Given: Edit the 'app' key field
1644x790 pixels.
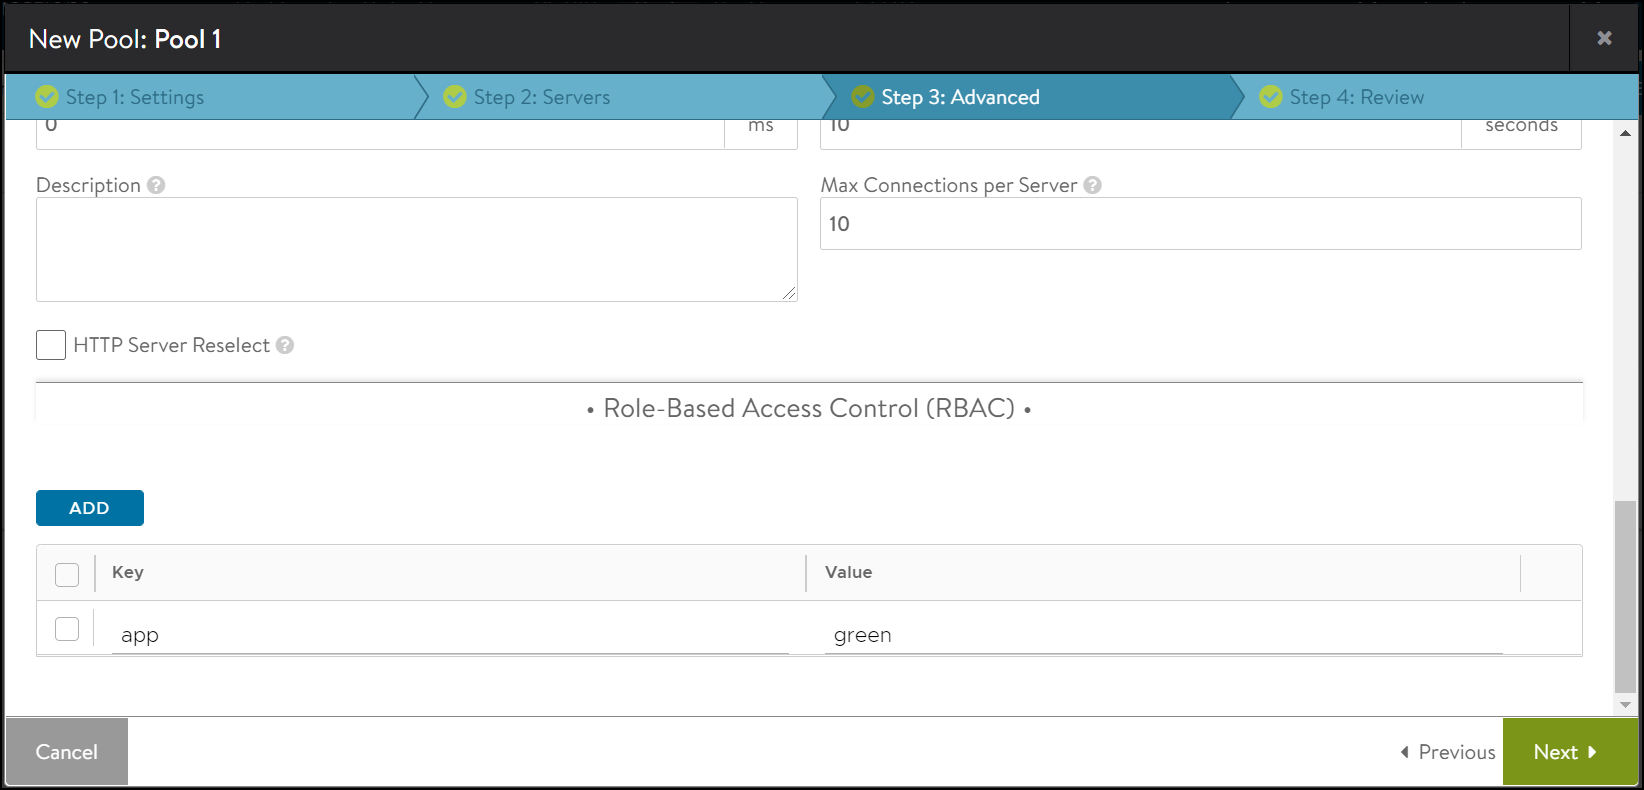Looking at the screenshot, I should click(450, 635).
